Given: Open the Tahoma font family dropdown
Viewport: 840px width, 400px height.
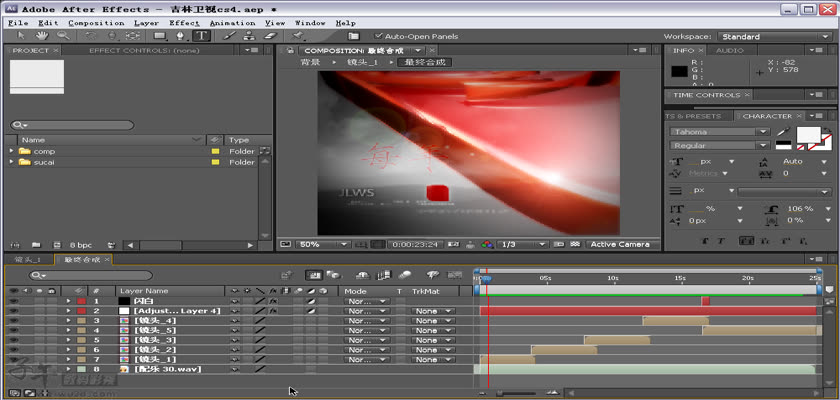Looking at the screenshot, I should tap(719, 132).
